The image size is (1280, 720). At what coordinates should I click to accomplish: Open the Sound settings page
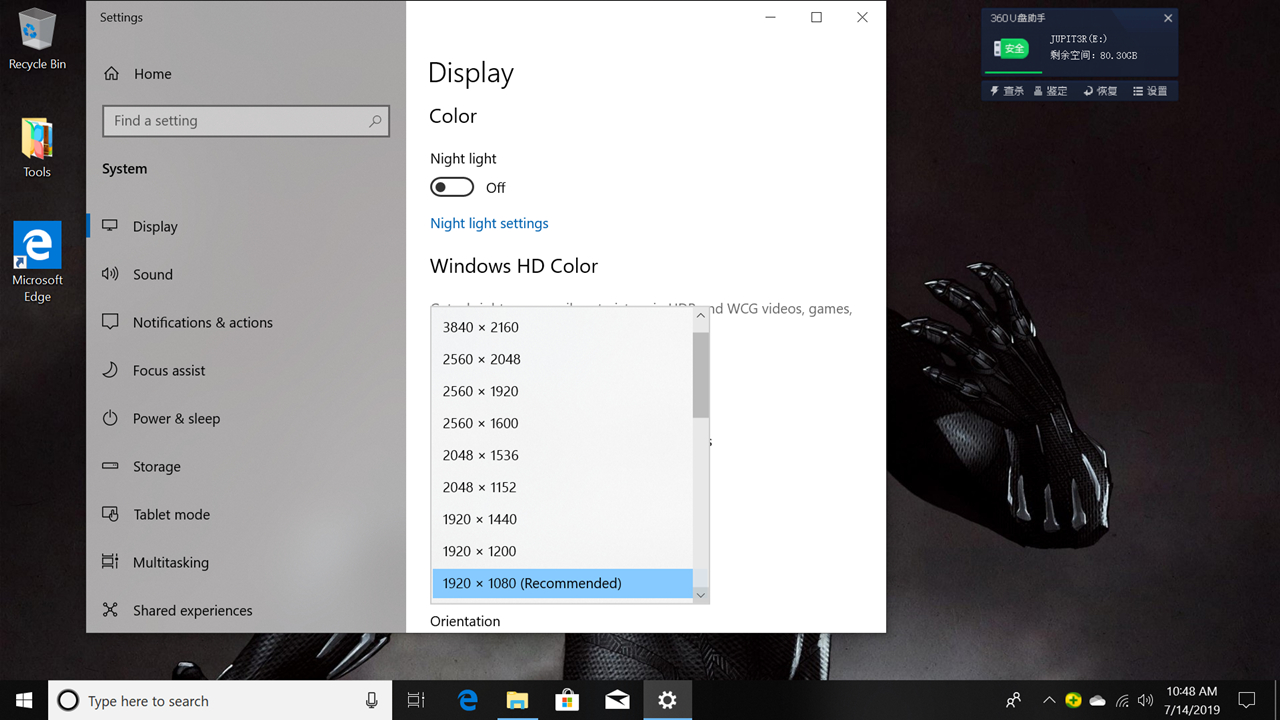click(152, 275)
